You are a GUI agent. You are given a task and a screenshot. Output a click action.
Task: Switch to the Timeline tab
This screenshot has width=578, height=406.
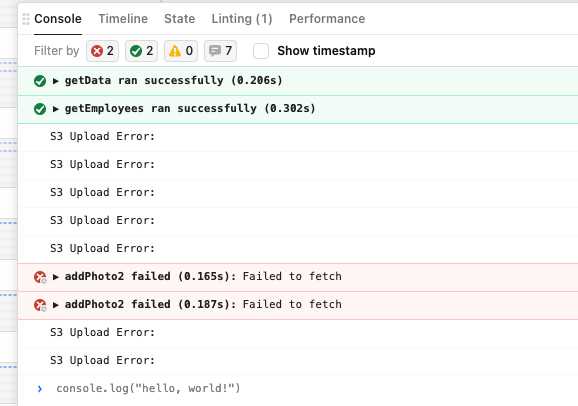(123, 19)
